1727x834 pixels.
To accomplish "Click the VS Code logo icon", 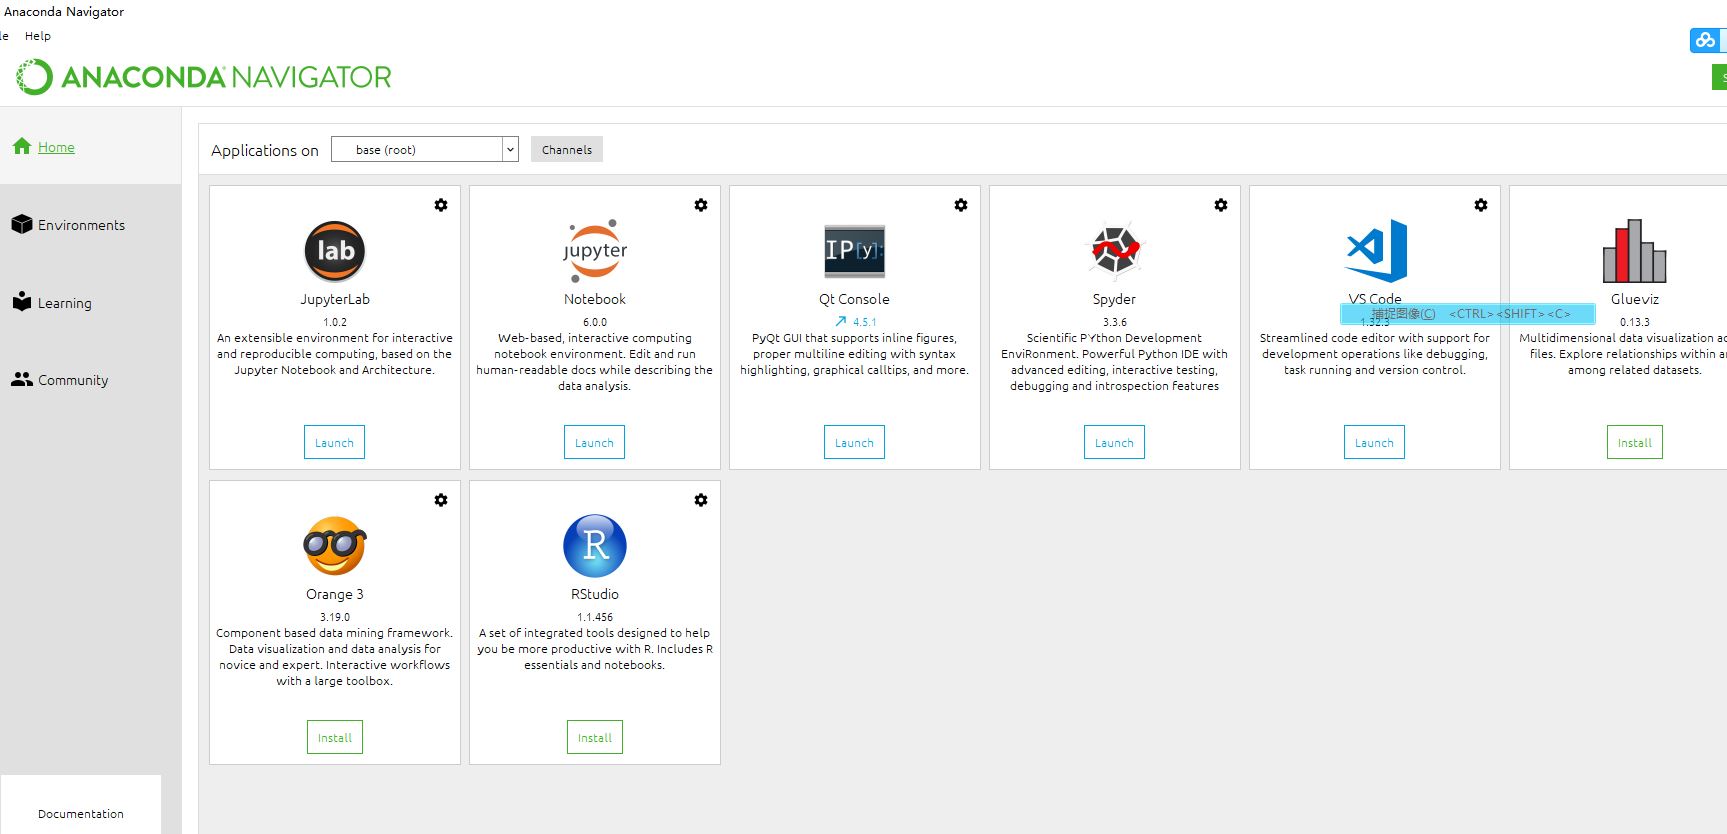I will tap(1376, 251).
